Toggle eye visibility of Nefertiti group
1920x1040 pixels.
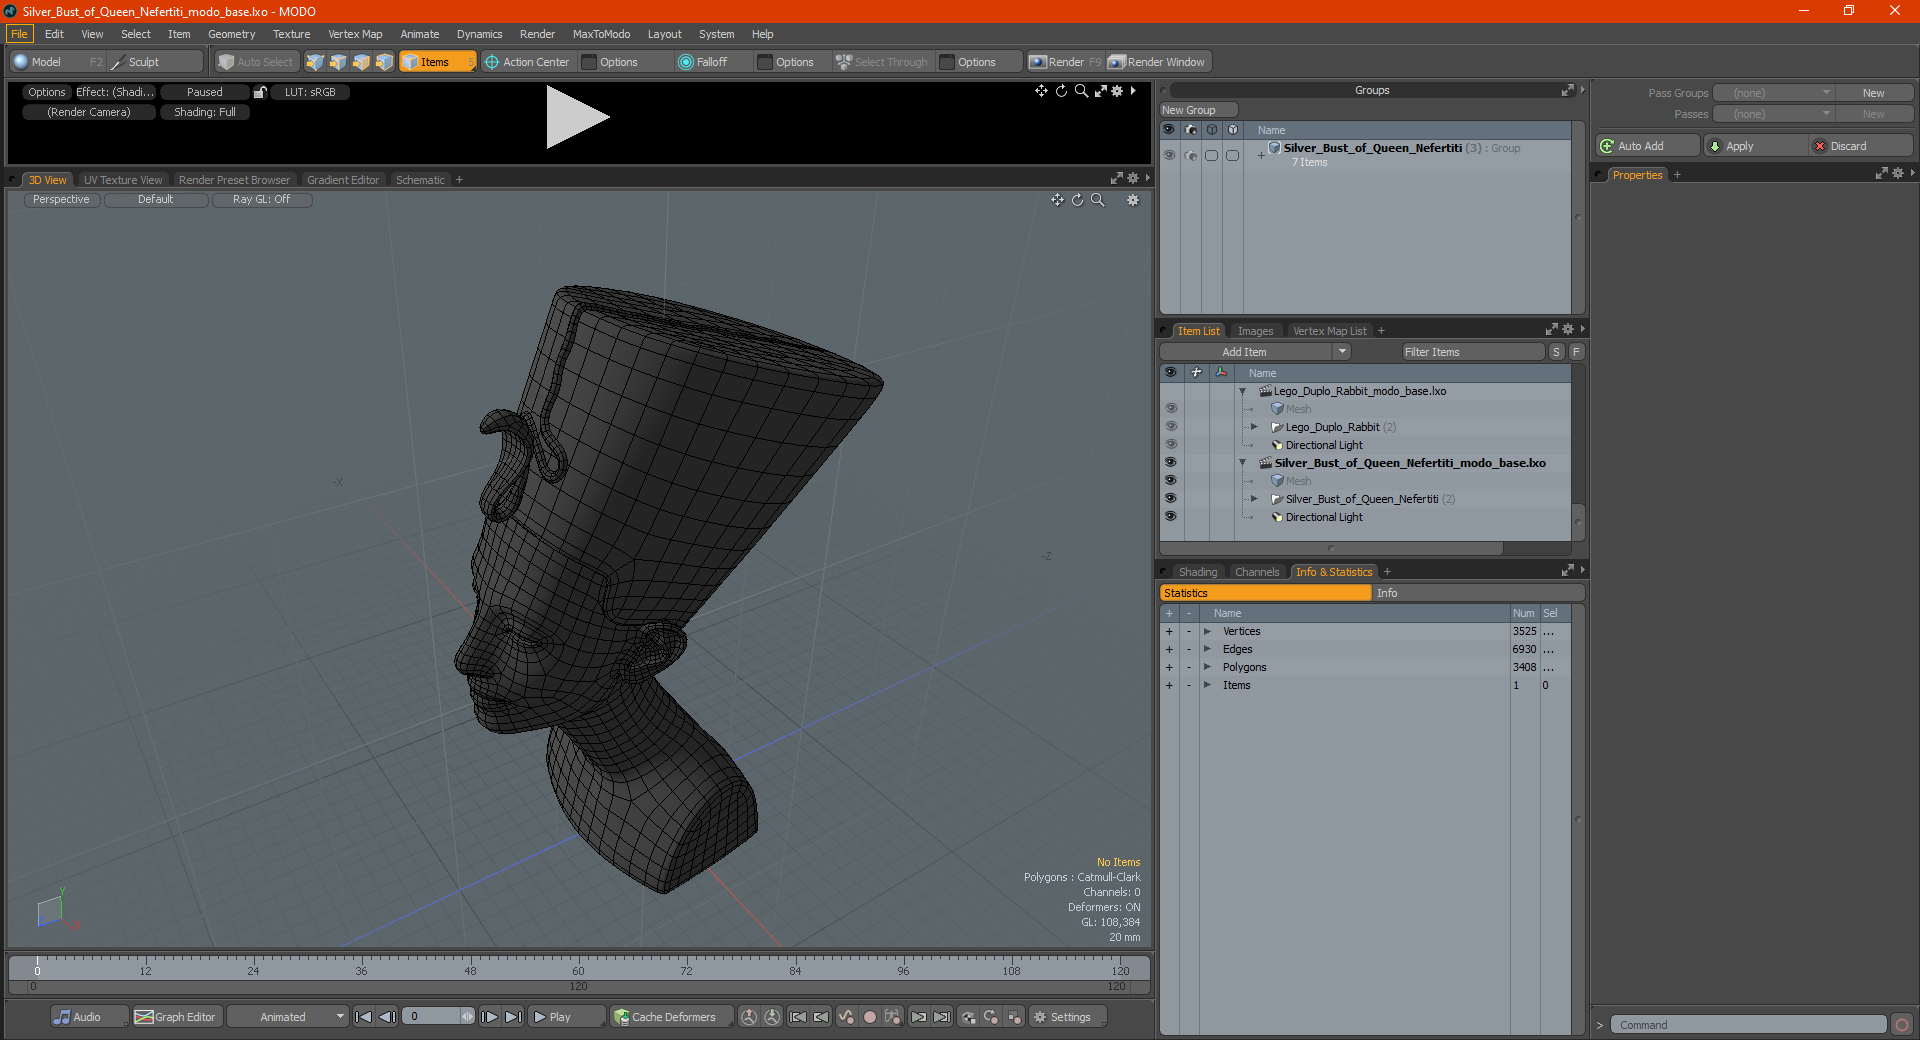coord(1169,155)
